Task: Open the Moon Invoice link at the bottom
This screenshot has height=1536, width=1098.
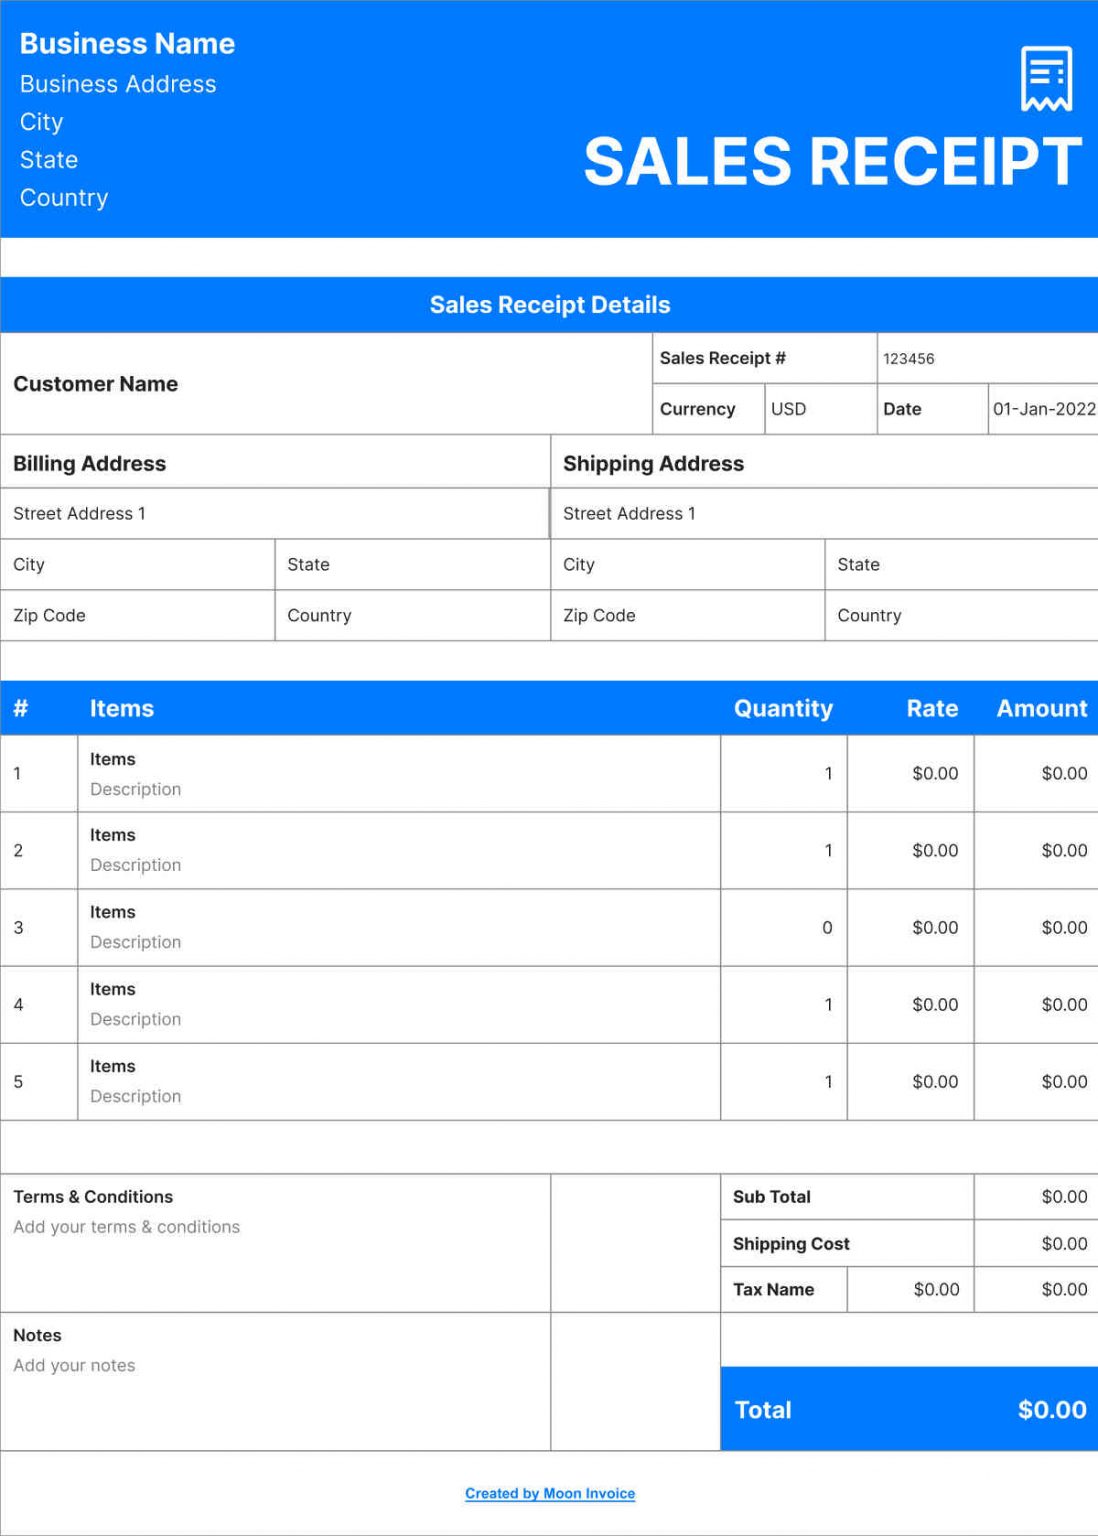Action: coord(549,1493)
